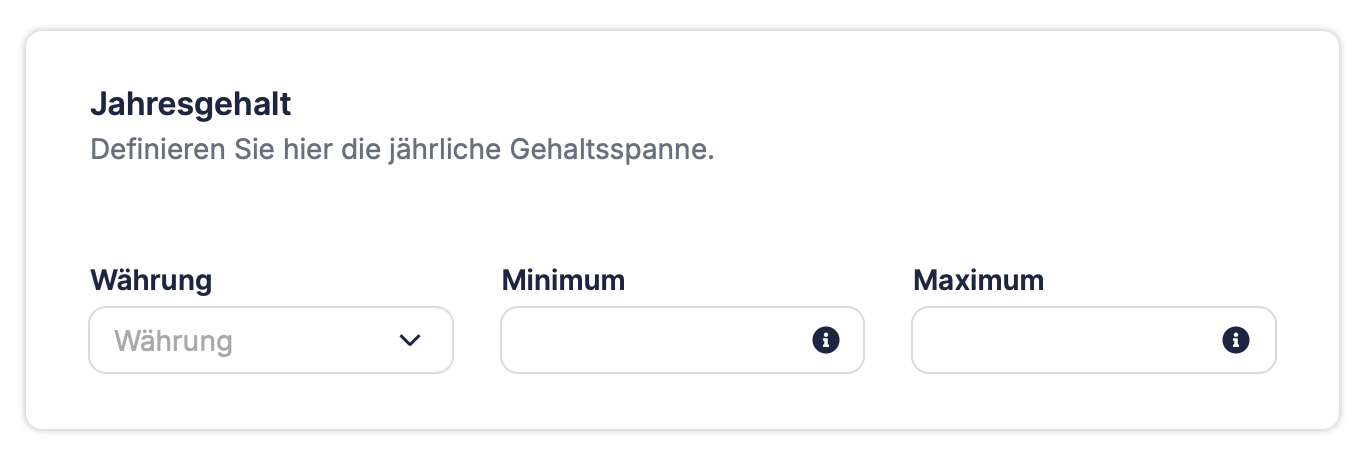Viewport: 1364px width, 462px height.
Task: Click the bold 'Währung' label above the dropdown
Action: point(151,280)
